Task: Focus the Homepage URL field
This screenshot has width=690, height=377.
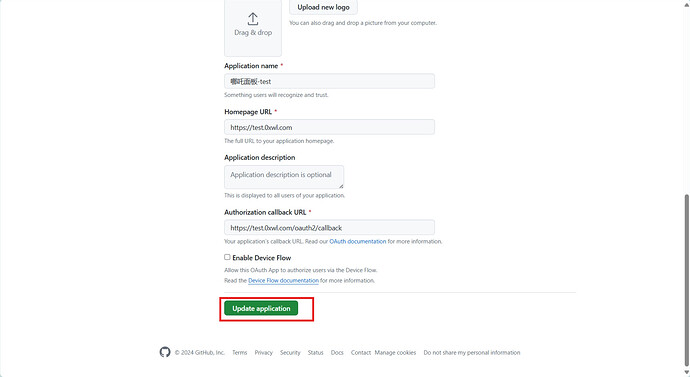Action: 330,127
